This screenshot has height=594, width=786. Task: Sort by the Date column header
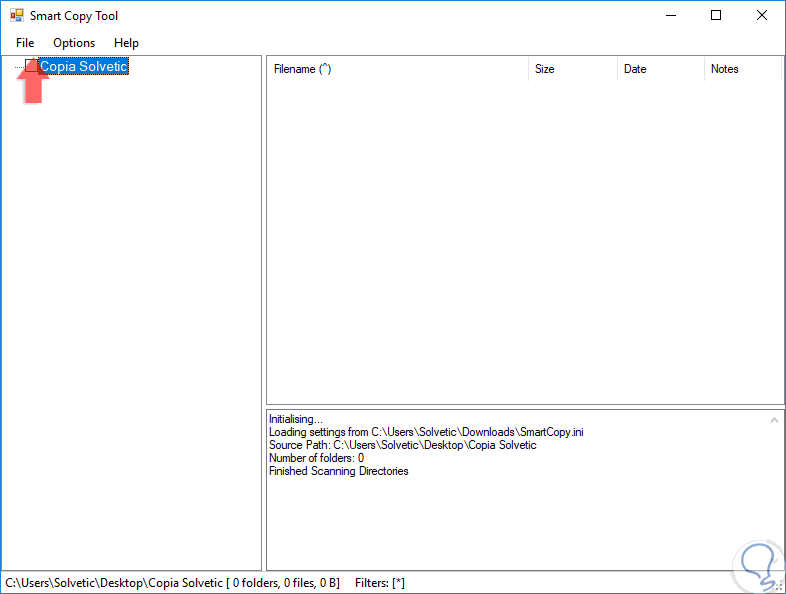(661, 69)
